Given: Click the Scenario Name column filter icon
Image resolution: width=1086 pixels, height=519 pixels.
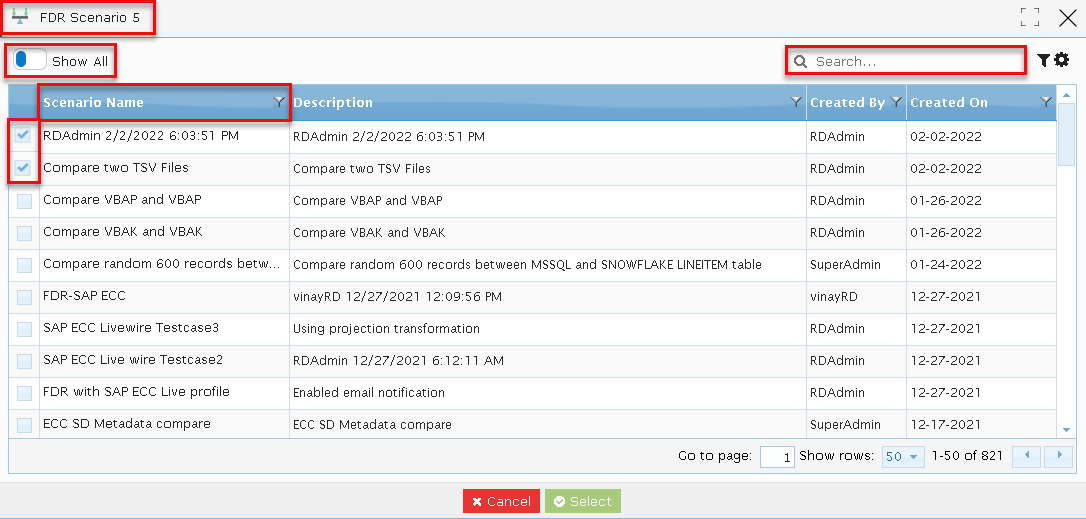Looking at the screenshot, I should (278, 102).
